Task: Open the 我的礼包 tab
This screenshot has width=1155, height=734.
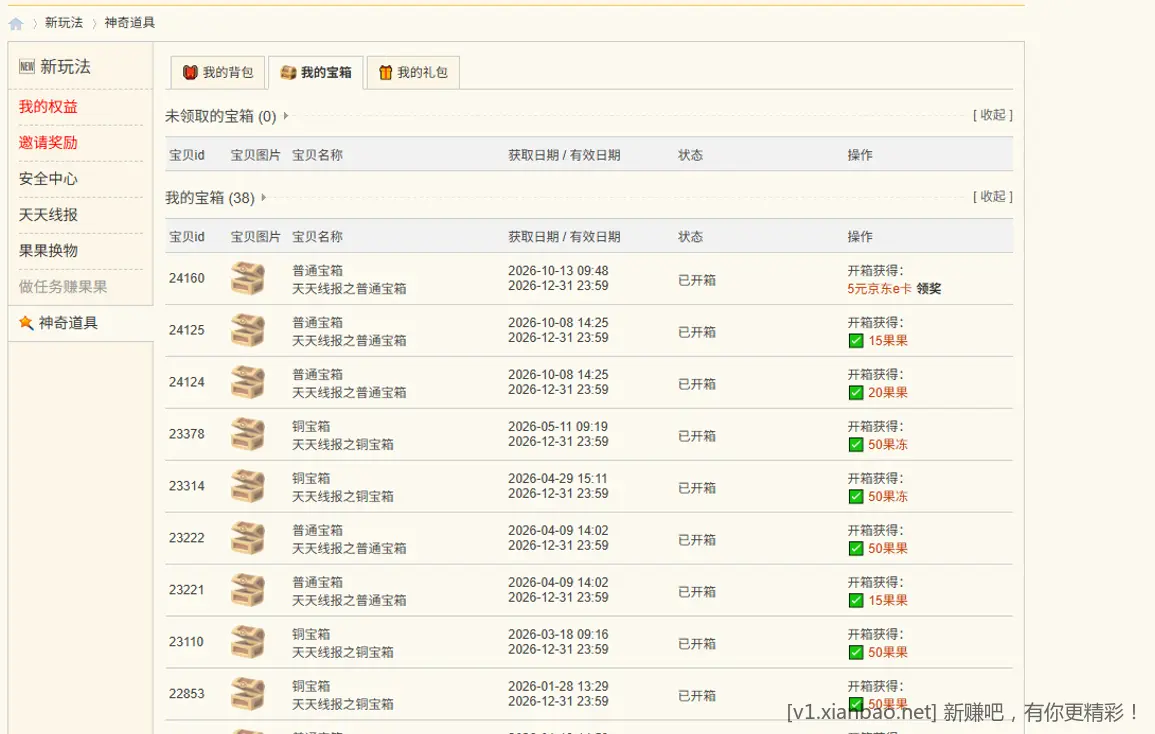Action: pos(413,72)
